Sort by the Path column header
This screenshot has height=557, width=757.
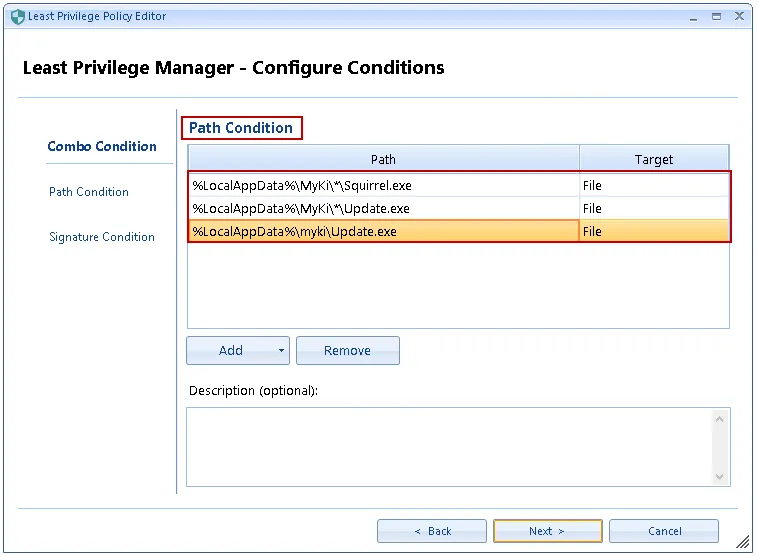click(x=383, y=159)
